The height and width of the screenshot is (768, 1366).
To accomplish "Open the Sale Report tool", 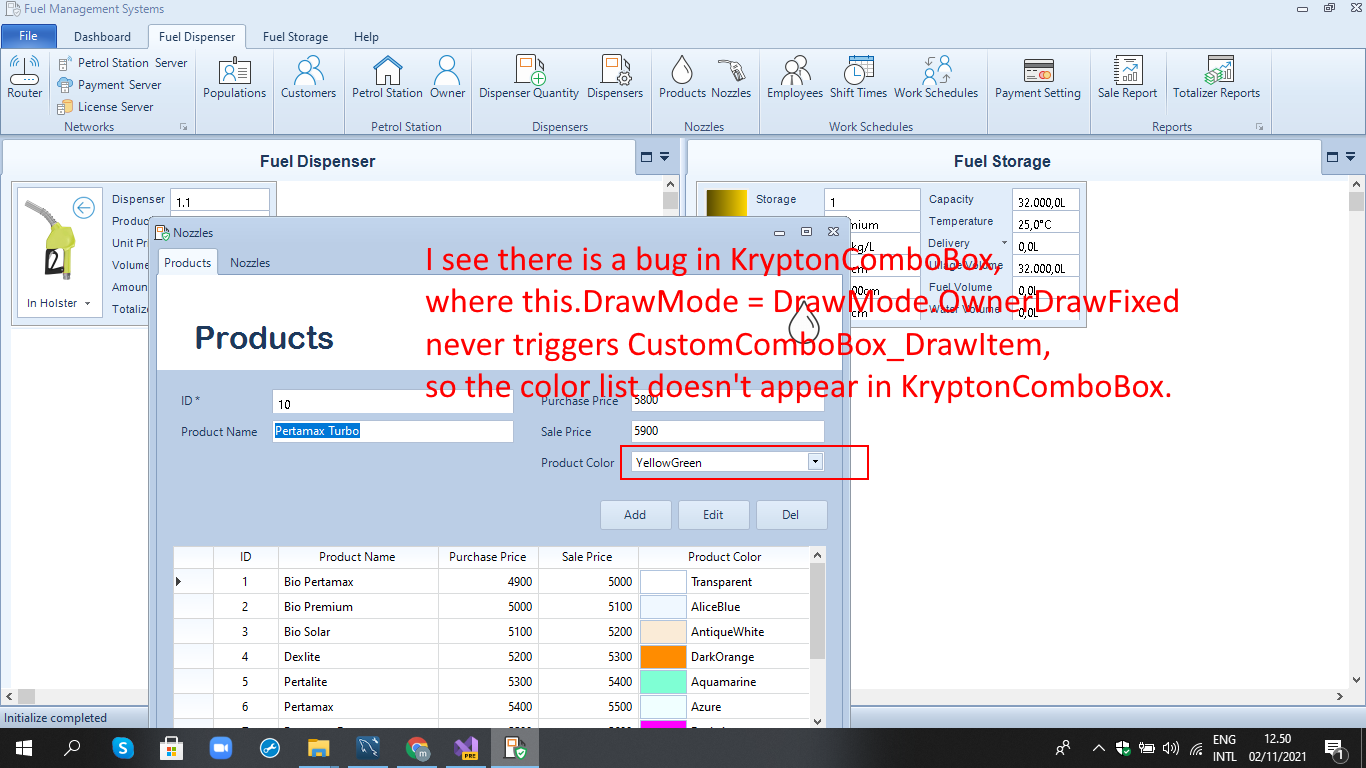I will [x=1127, y=78].
